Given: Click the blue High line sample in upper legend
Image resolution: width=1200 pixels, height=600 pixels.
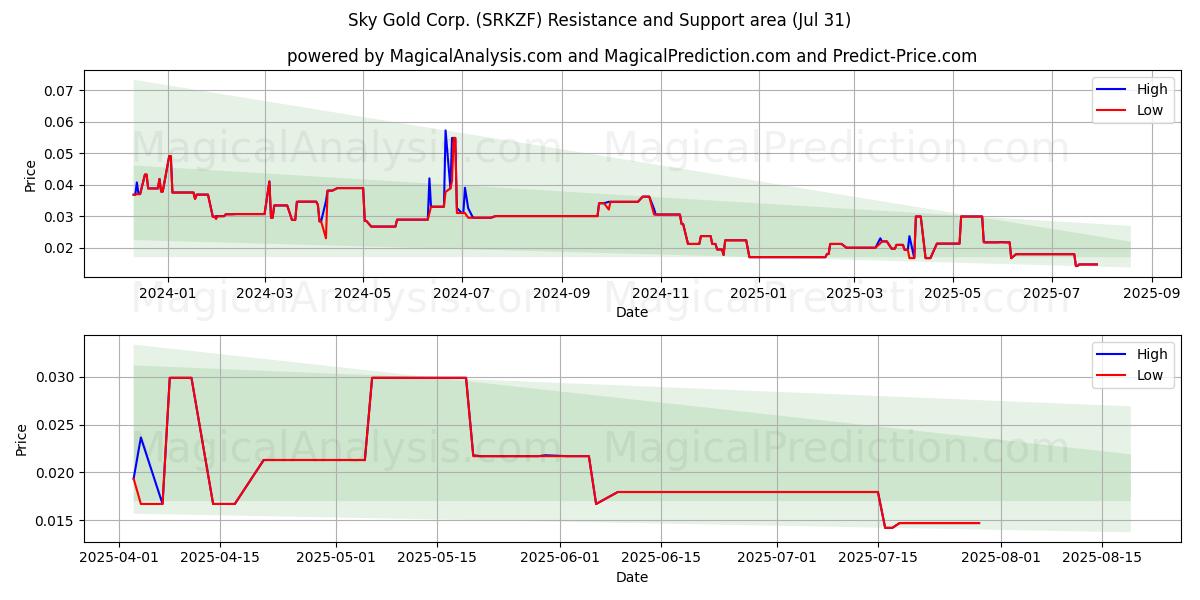Looking at the screenshot, I should (1112, 90).
